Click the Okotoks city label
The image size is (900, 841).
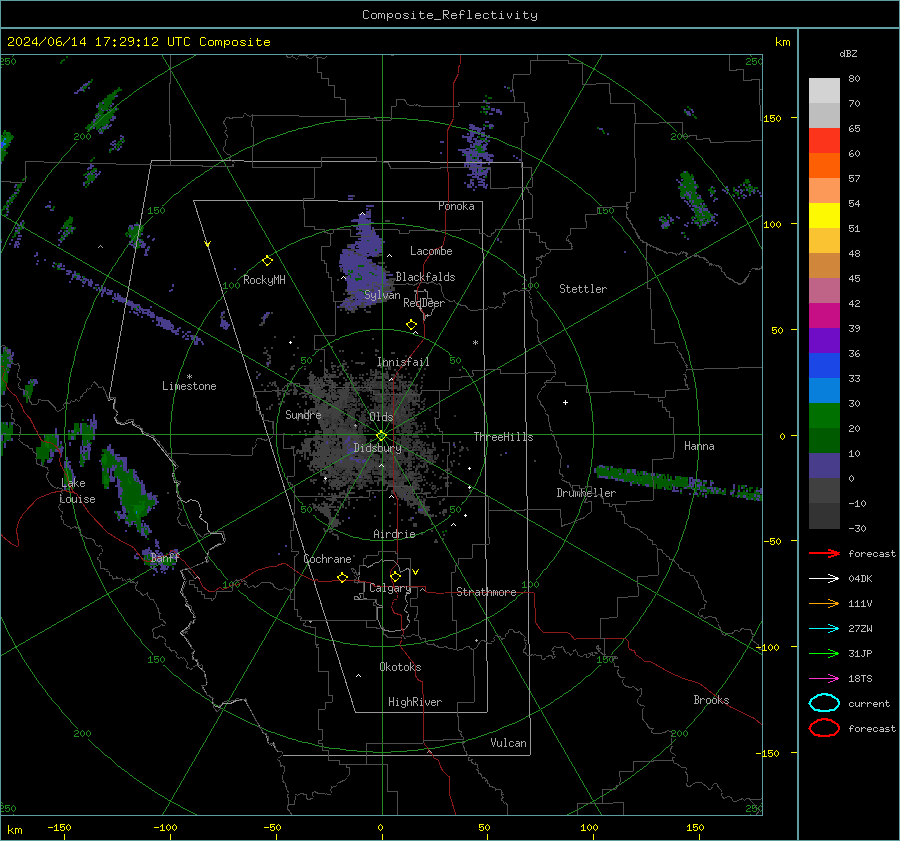pos(400,667)
